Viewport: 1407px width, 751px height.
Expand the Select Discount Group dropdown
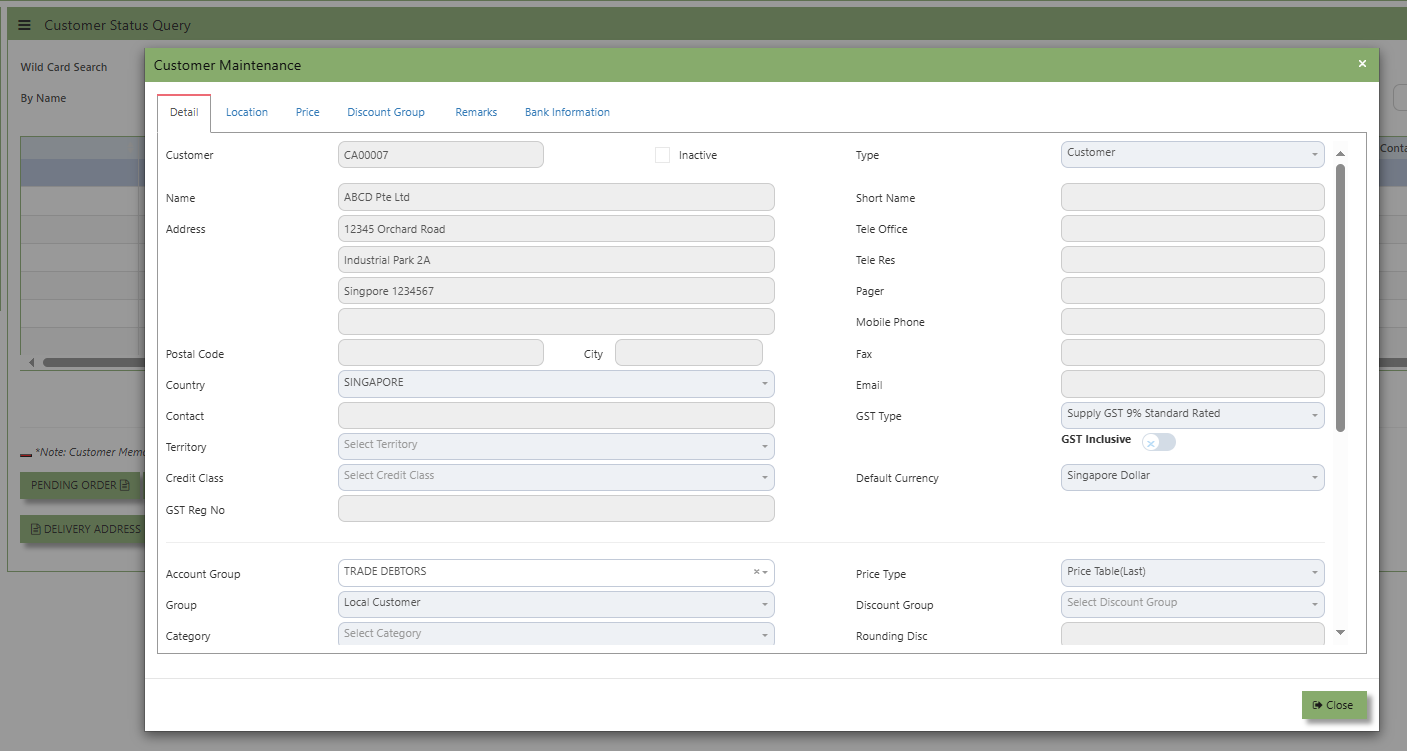pyautogui.click(x=1192, y=604)
